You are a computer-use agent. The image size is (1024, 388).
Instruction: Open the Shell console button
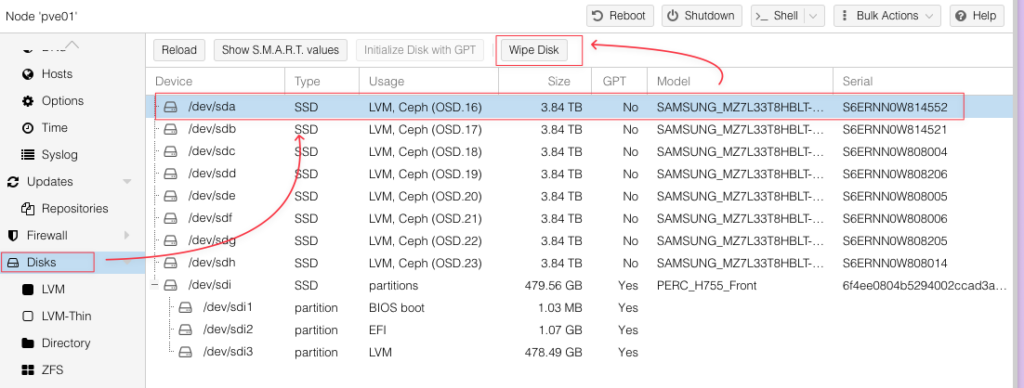click(x=777, y=16)
